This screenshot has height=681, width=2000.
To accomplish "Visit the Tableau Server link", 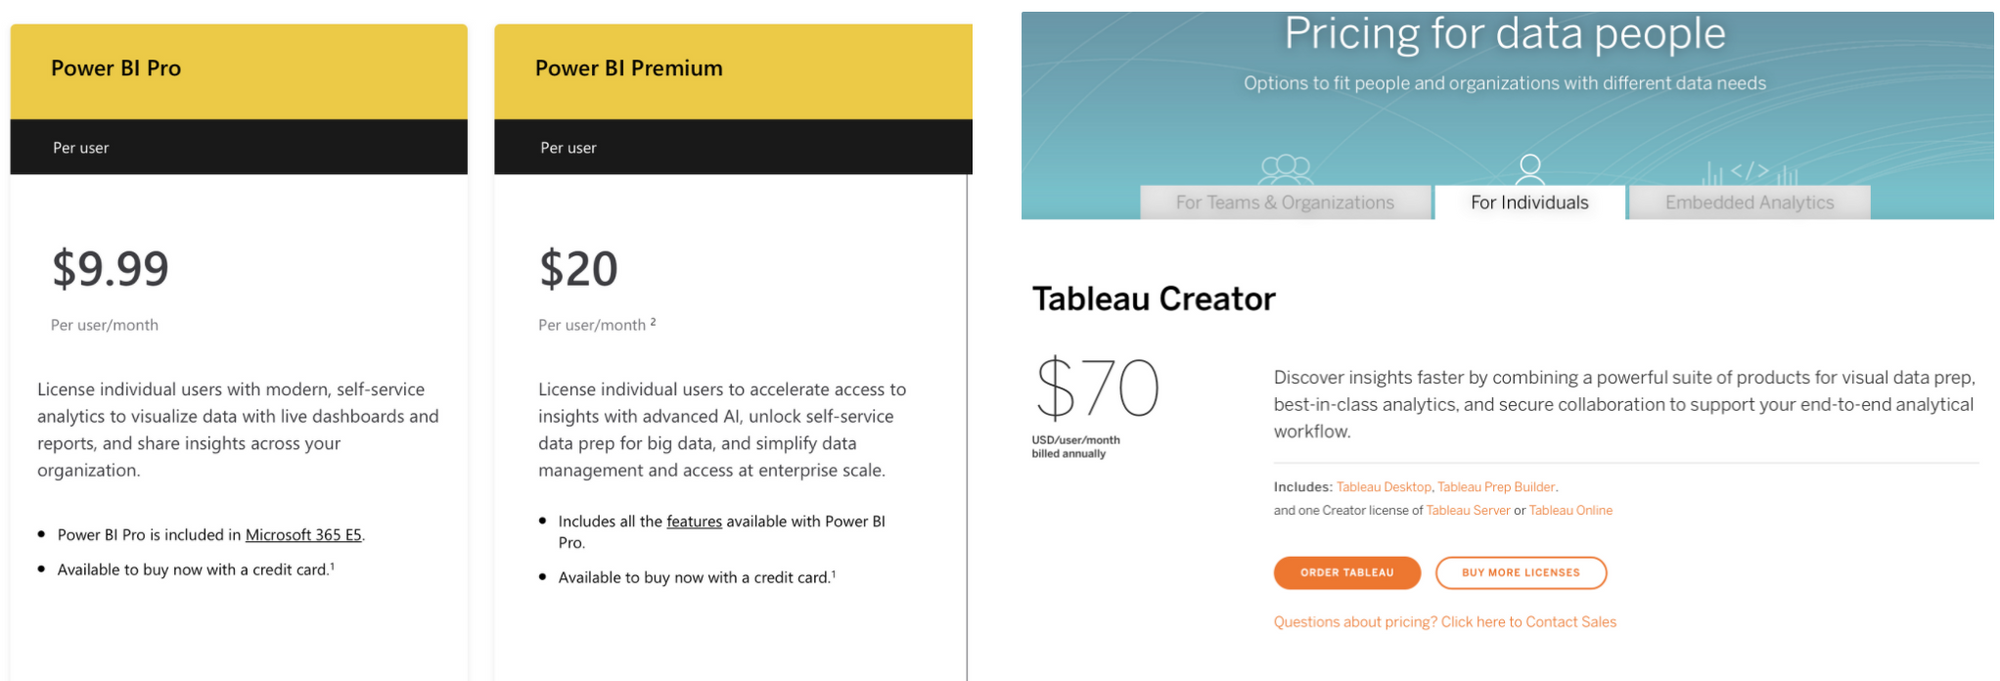I will 1468,510.
